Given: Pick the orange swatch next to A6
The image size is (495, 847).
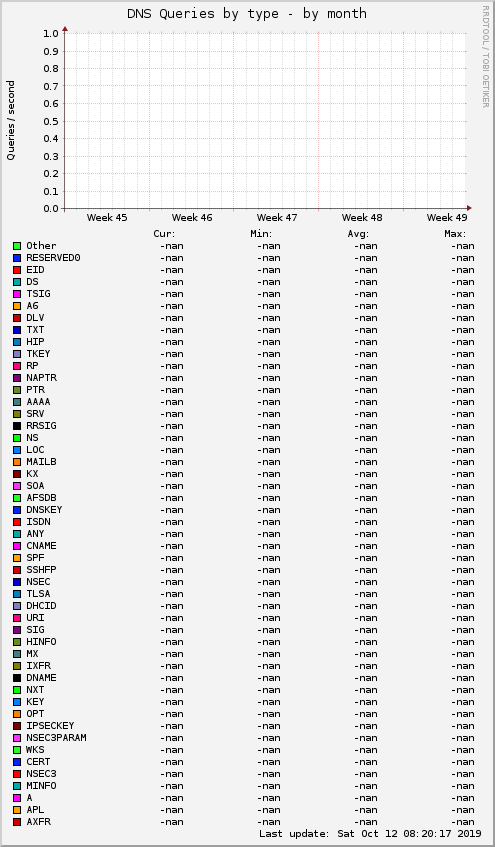Looking at the screenshot, I should click(x=17, y=306).
